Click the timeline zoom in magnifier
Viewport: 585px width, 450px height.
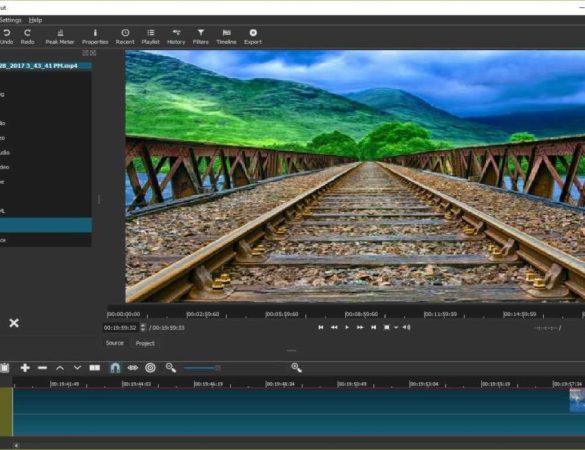coord(297,368)
